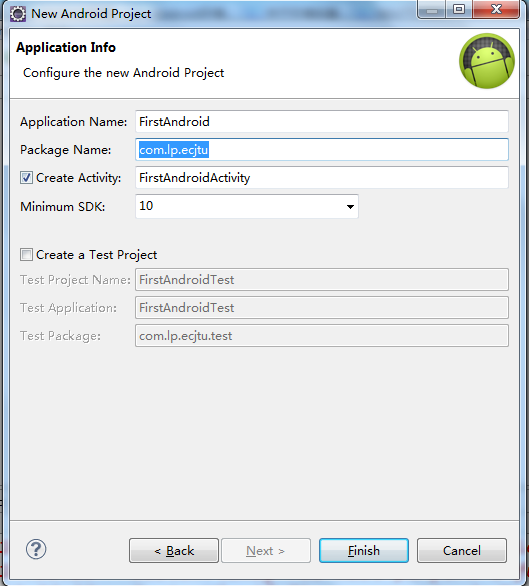This screenshot has width=529, height=586.
Task: Click the 'Package Name:' label
Action: (66, 150)
